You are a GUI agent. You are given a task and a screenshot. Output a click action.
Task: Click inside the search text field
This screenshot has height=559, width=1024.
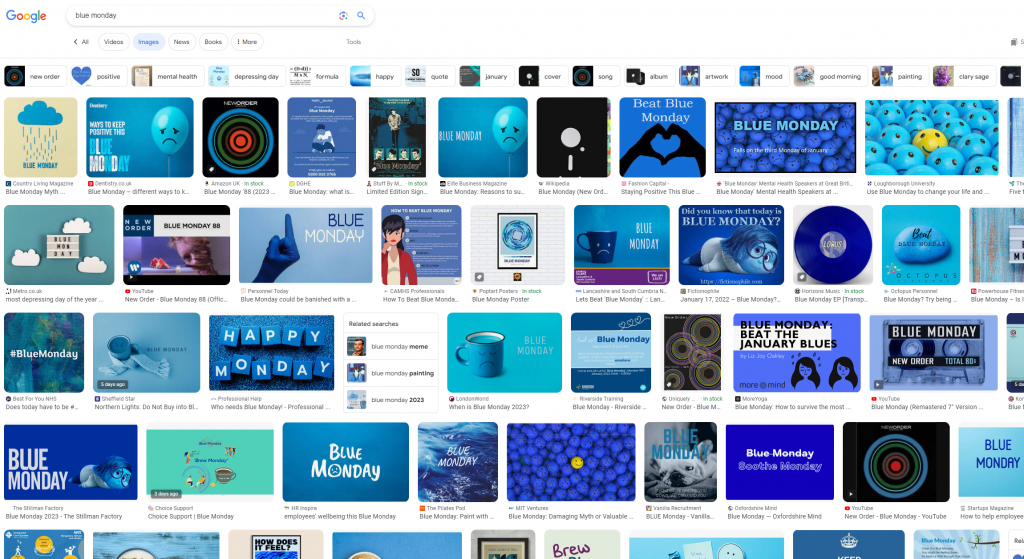200,16
